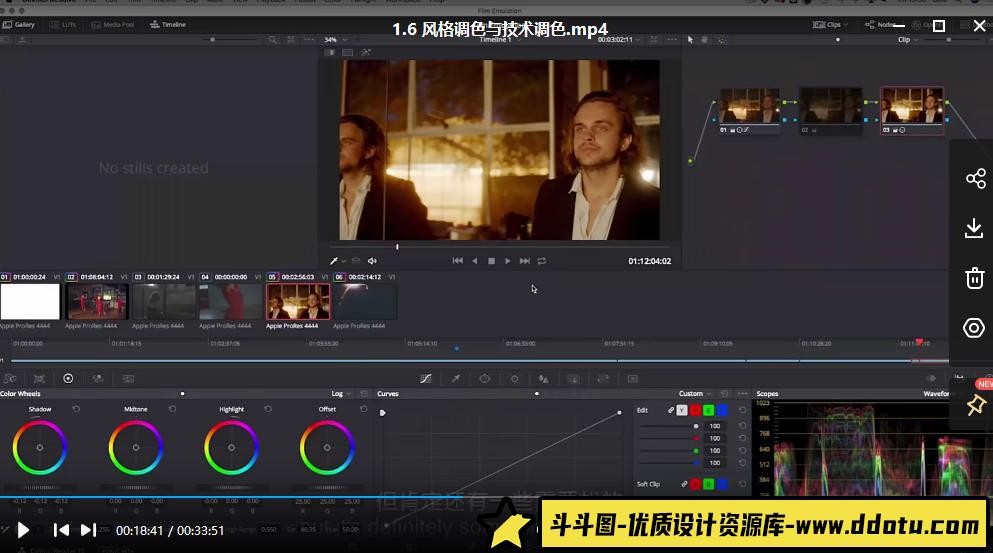Open the Power Window palette
Viewport: 993px width, 553px height.
[x=484, y=379]
